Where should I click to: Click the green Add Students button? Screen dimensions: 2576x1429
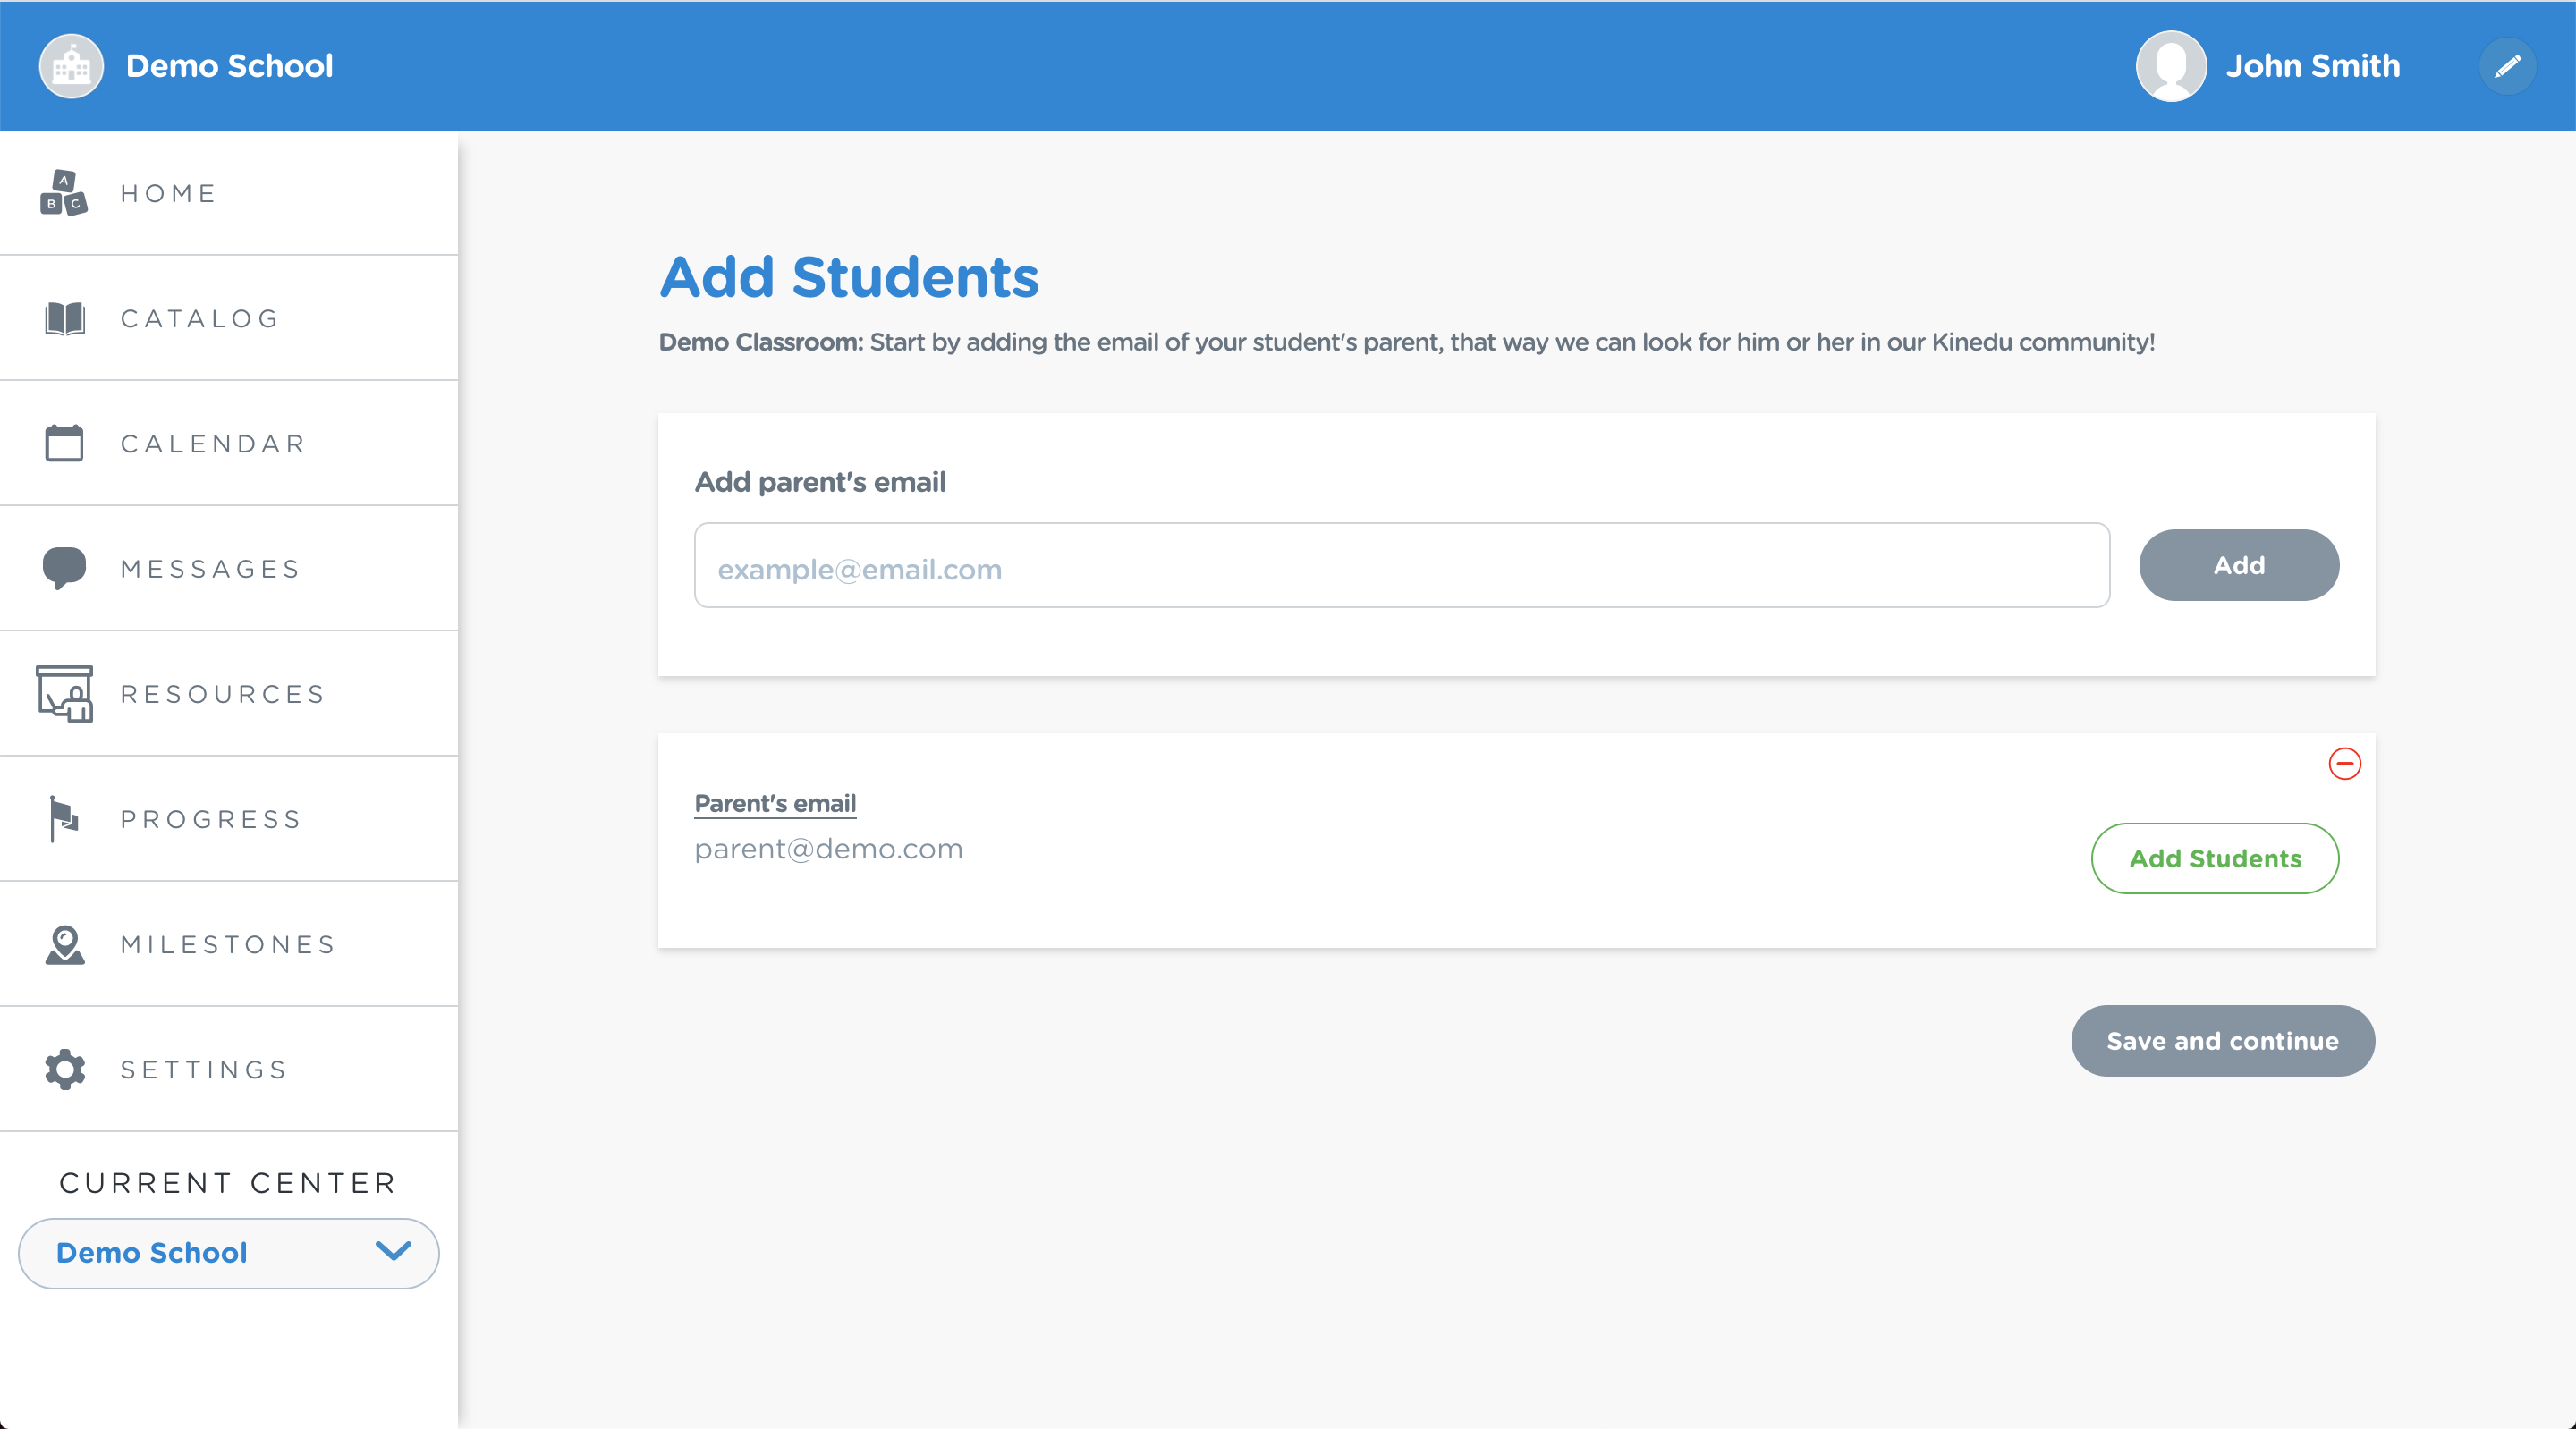point(2214,858)
